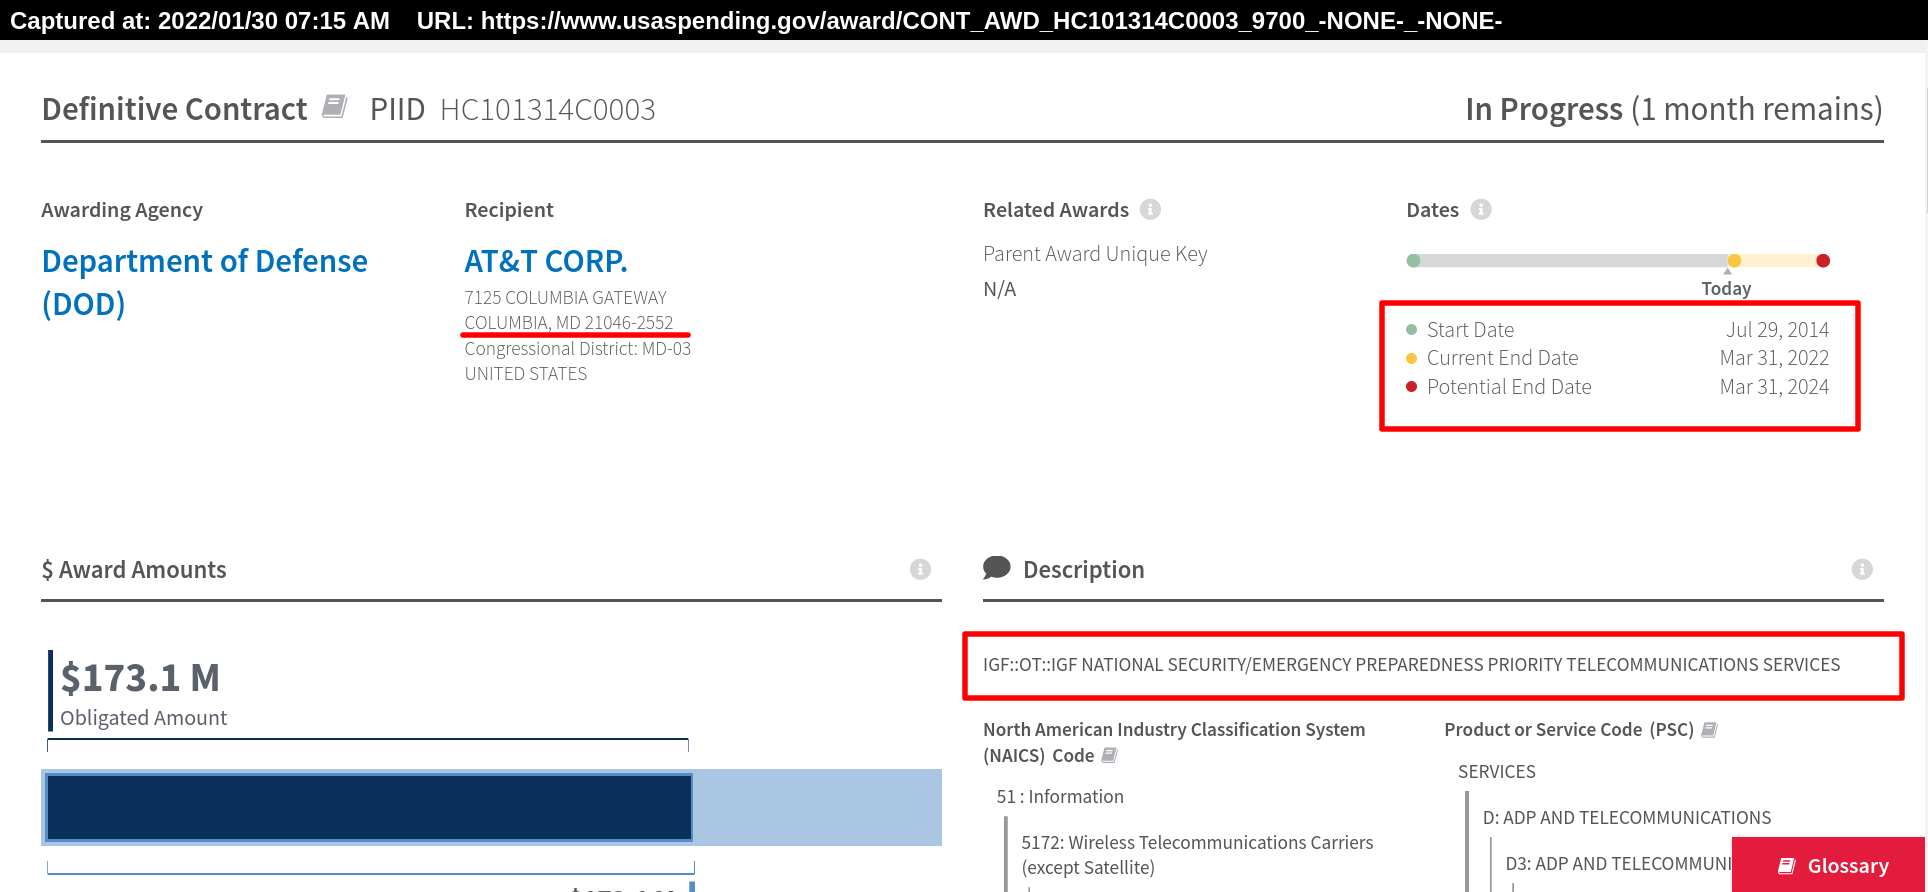Viewport: 1928px width, 892px height.
Task: Click info icon beside Related Awards
Action: click(x=1150, y=209)
